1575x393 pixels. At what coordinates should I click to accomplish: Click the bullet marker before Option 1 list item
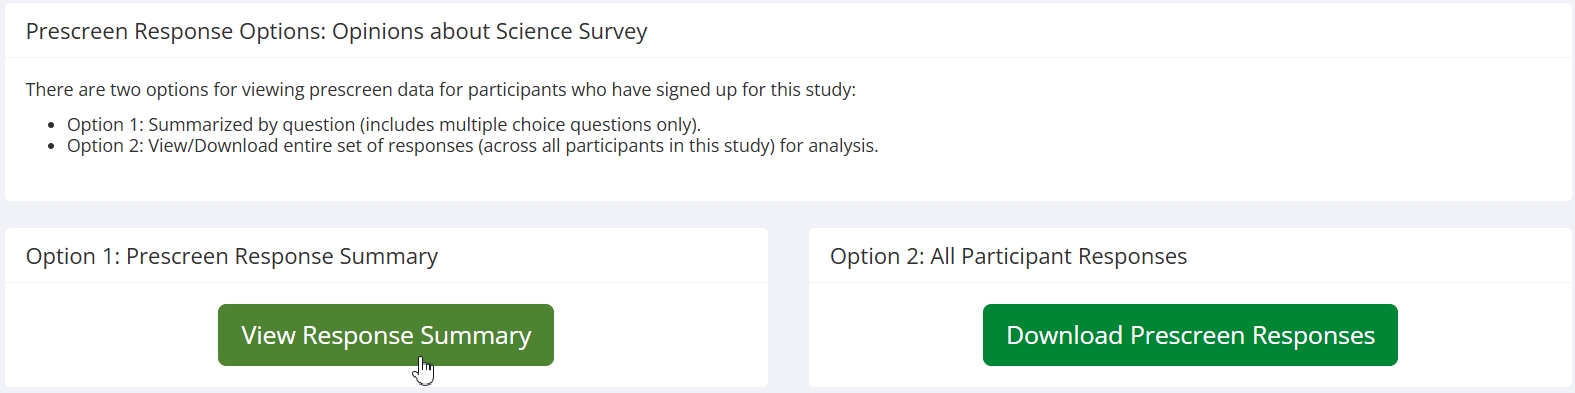(x=52, y=126)
